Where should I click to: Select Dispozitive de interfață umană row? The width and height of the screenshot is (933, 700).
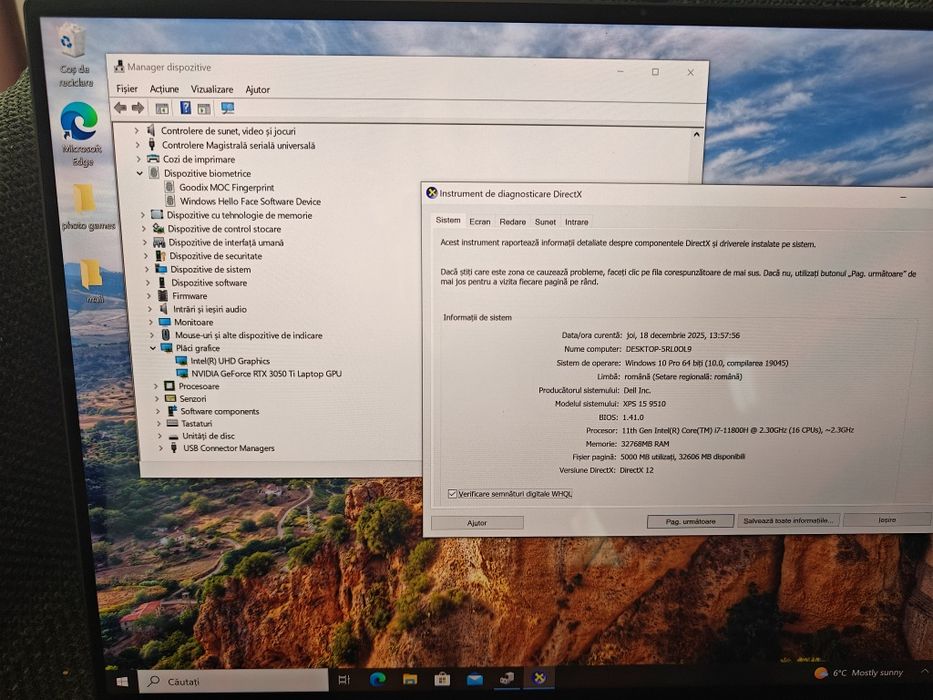[226, 242]
